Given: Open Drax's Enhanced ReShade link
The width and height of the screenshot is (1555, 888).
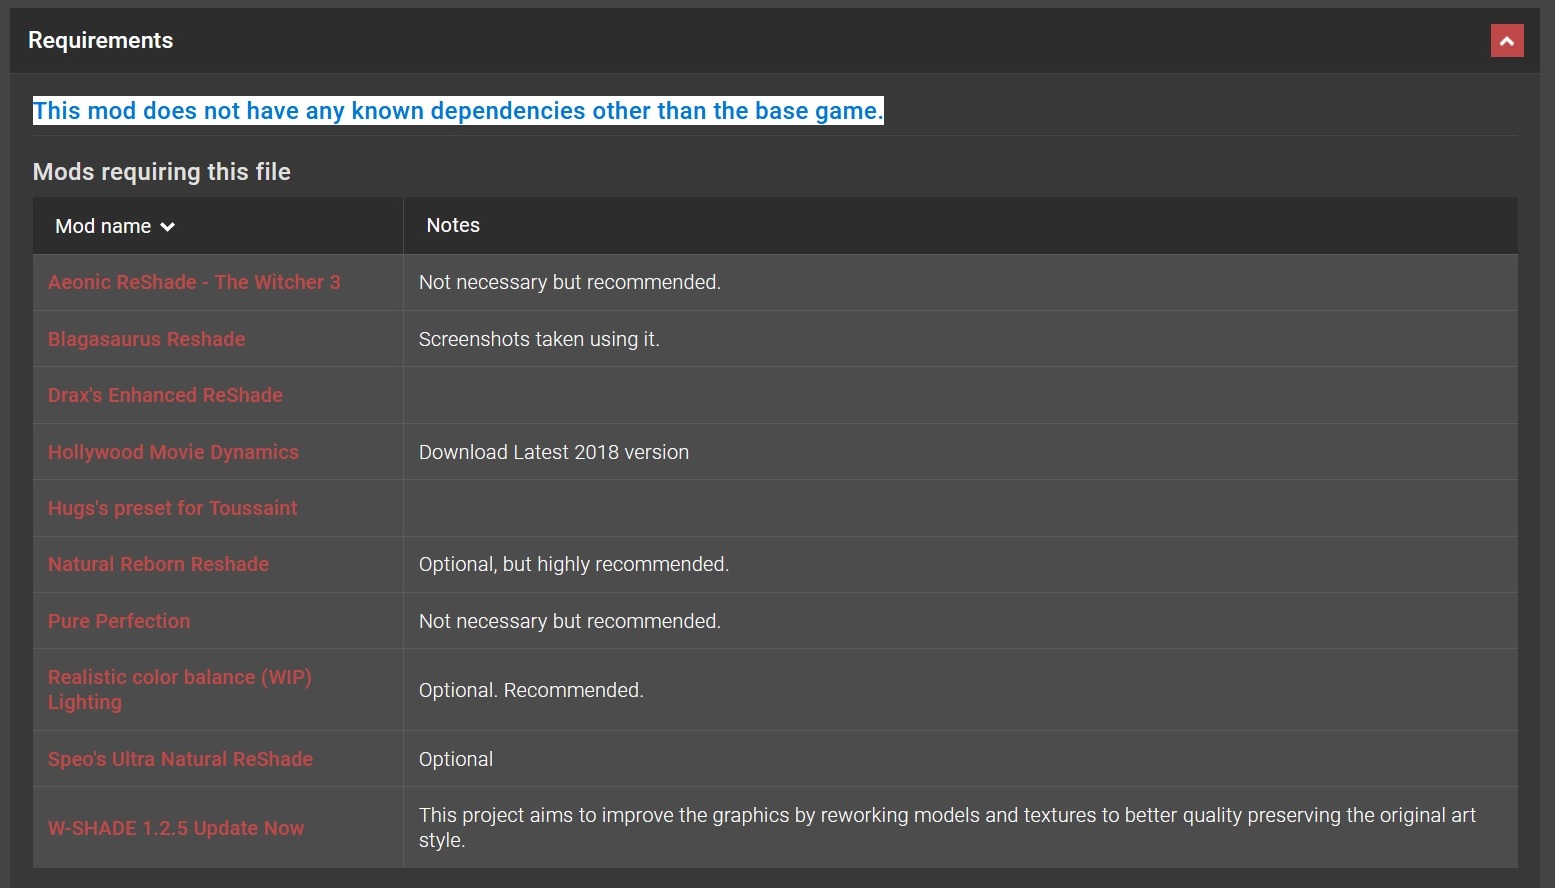Looking at the screenshot, I should click(x=165, y=395).
